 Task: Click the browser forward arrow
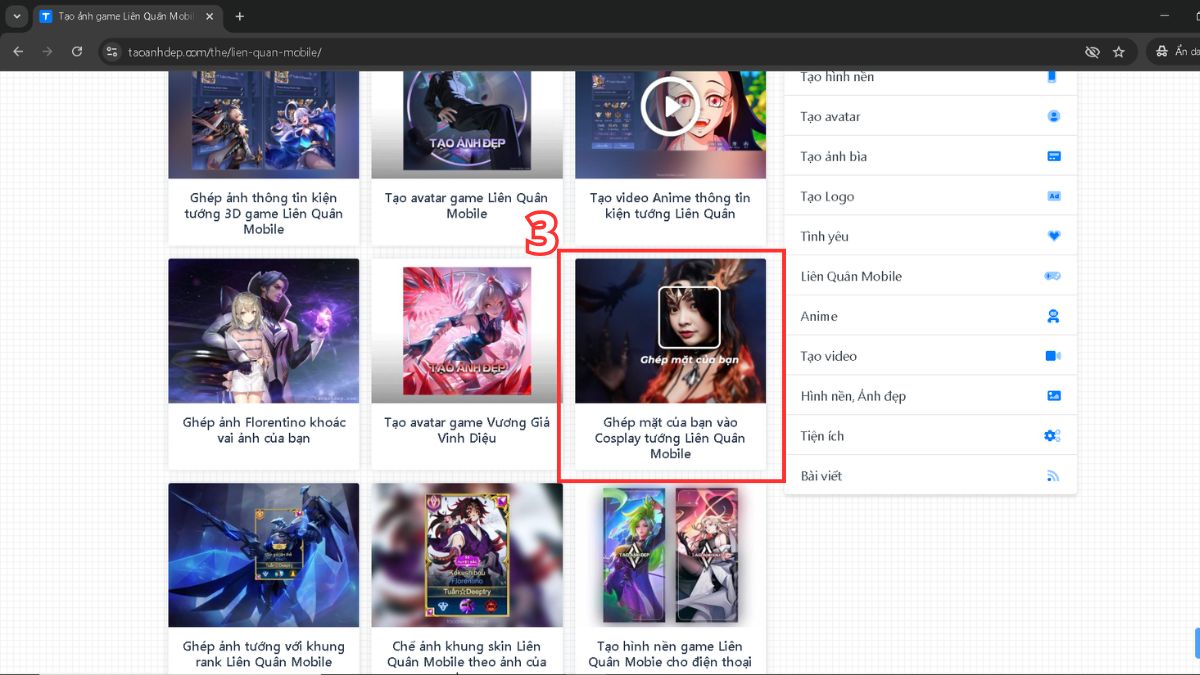pos(47,52)
